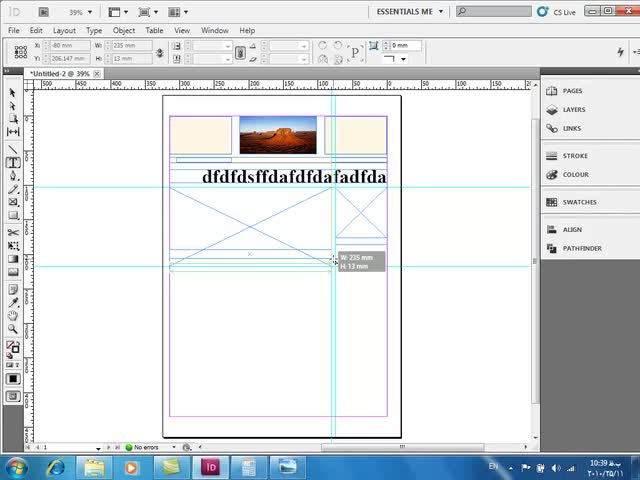Select the Page tool
The width and height of the screenshot is (640, 480).
click(x=13, y=119)
